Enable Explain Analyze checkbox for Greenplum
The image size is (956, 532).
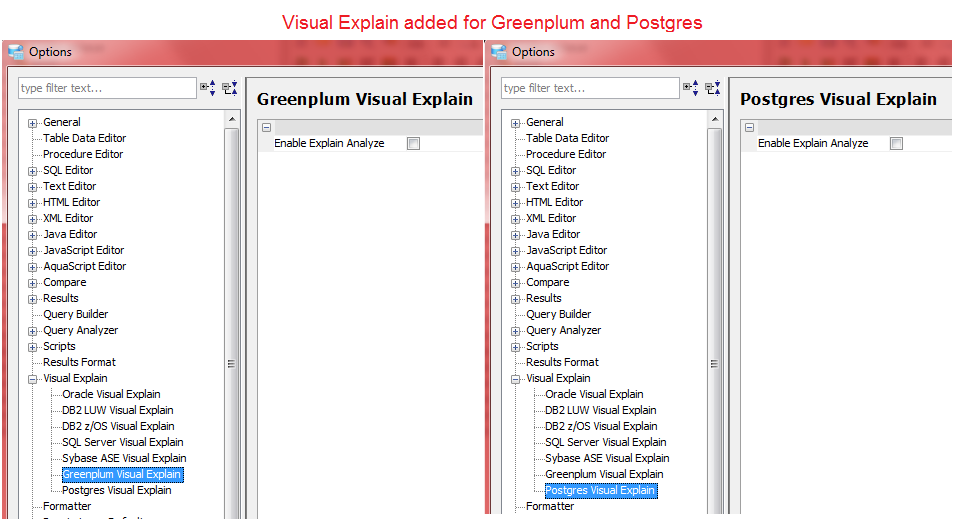coord(413,144)
